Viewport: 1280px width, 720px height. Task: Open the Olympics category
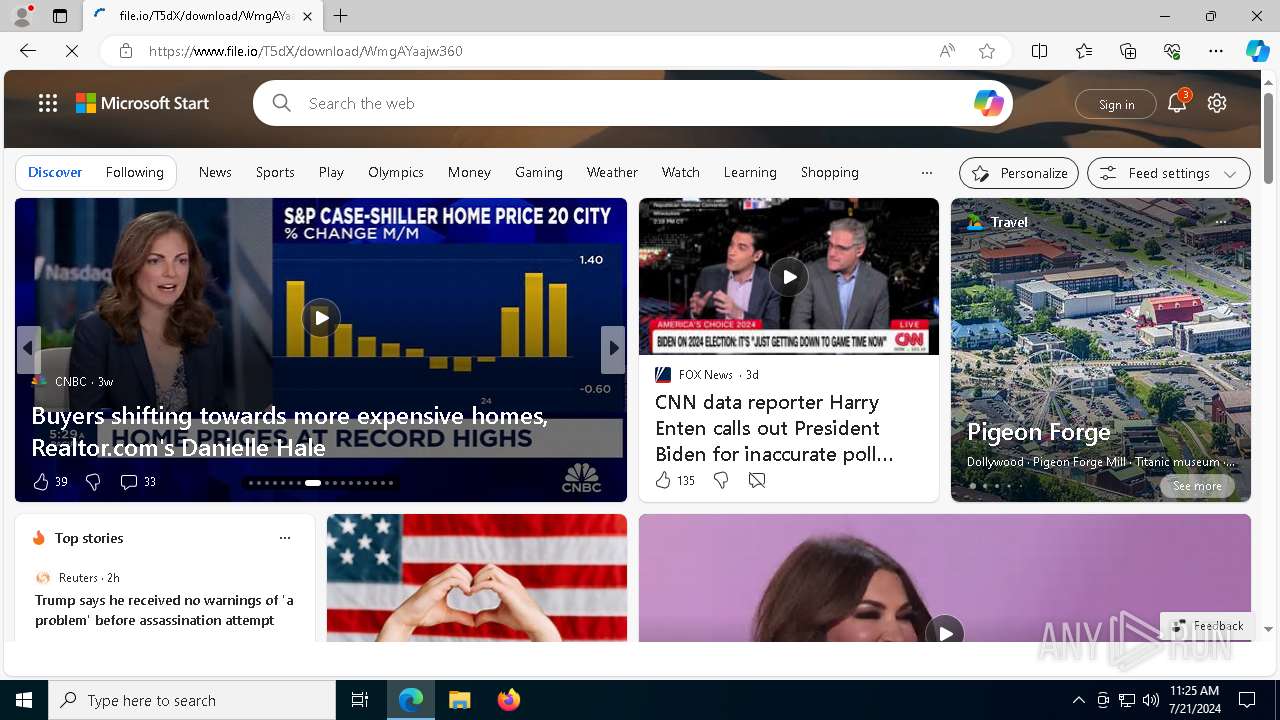[x=396, y=172]
